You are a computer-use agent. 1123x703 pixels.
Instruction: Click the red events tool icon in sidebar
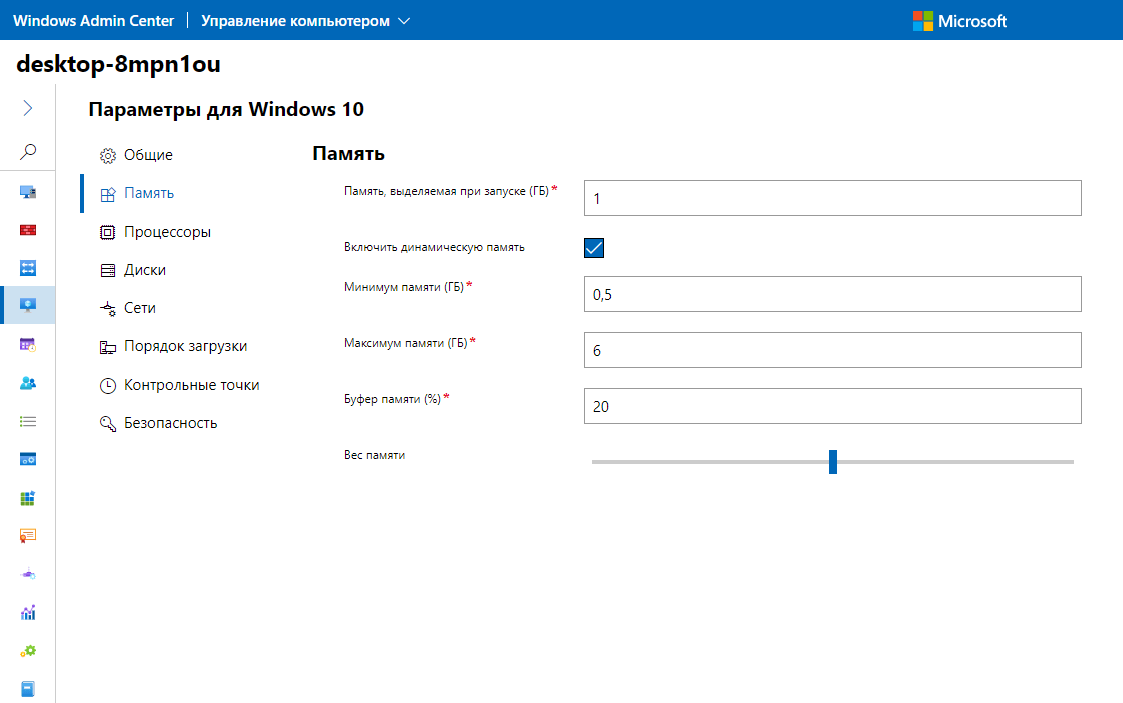(28, 228)
